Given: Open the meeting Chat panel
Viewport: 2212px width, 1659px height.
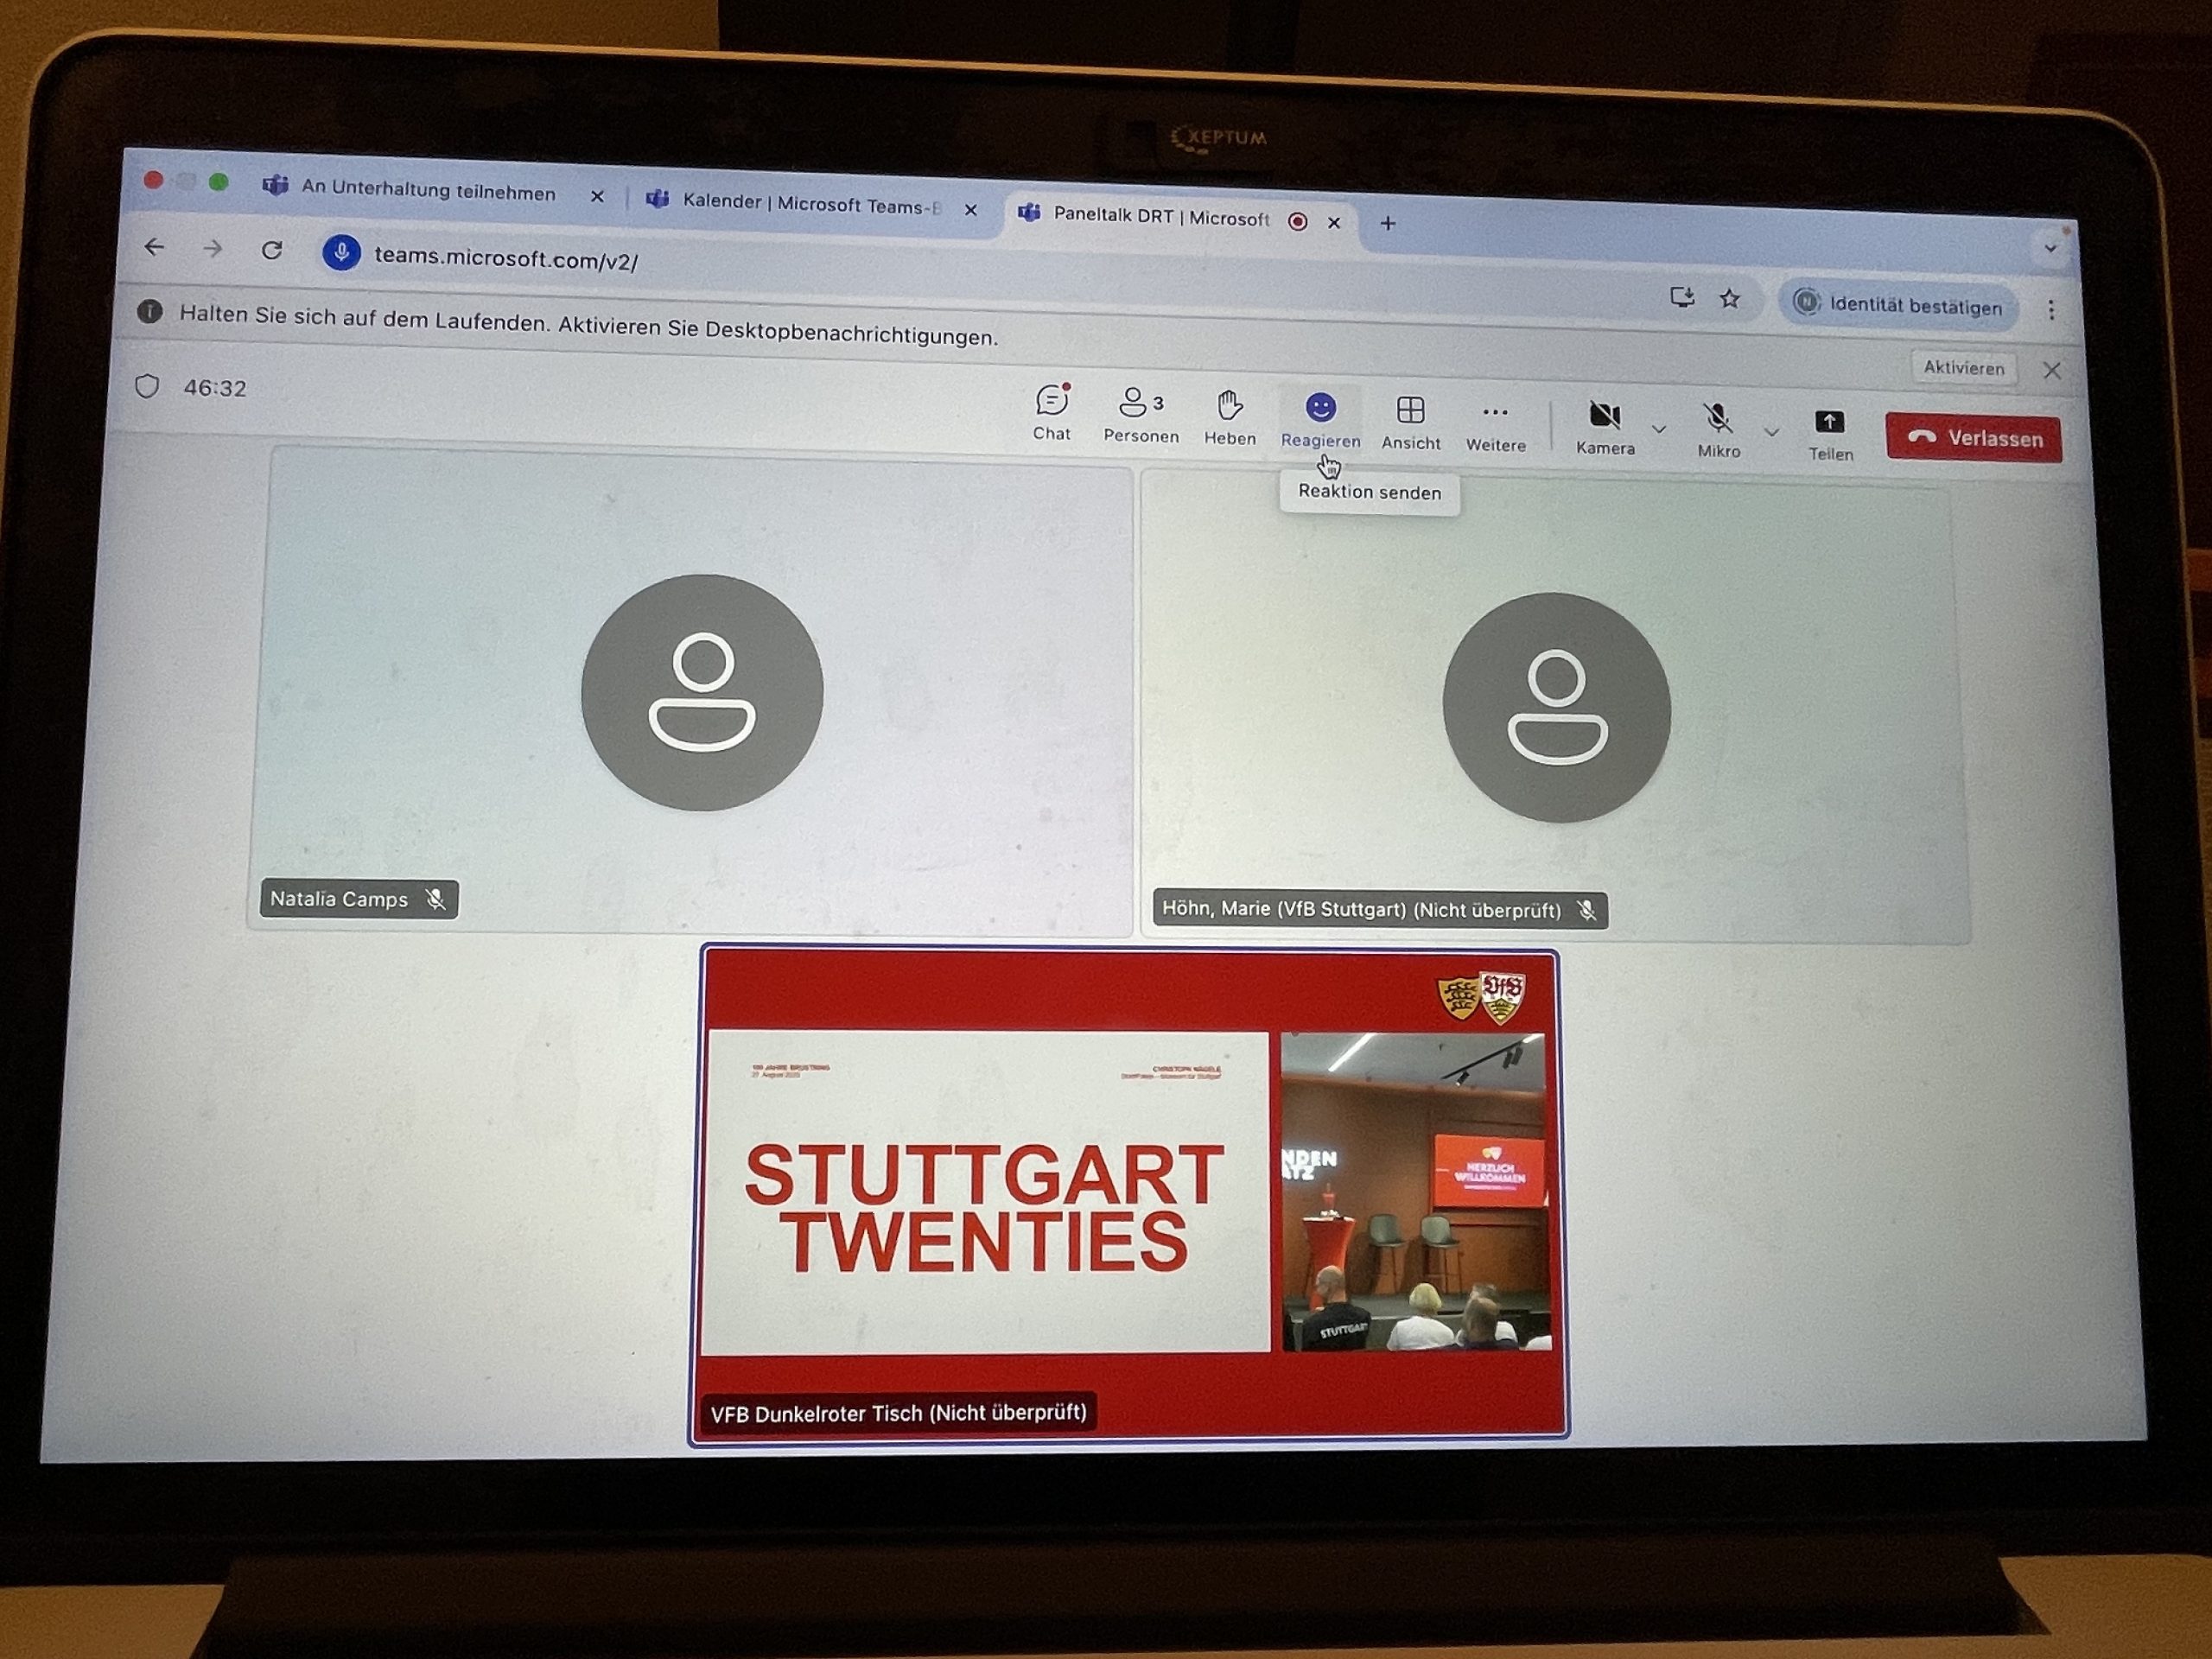Looking at the screenshot, I should [1051, 412].
